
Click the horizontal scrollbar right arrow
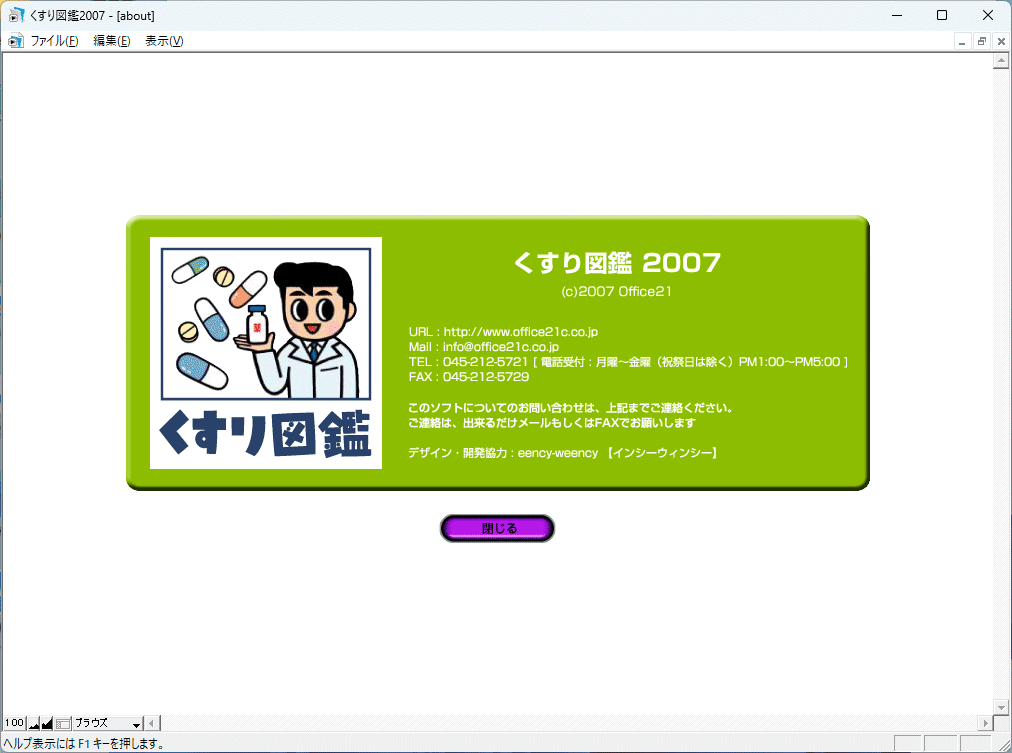tap(986, 723)
